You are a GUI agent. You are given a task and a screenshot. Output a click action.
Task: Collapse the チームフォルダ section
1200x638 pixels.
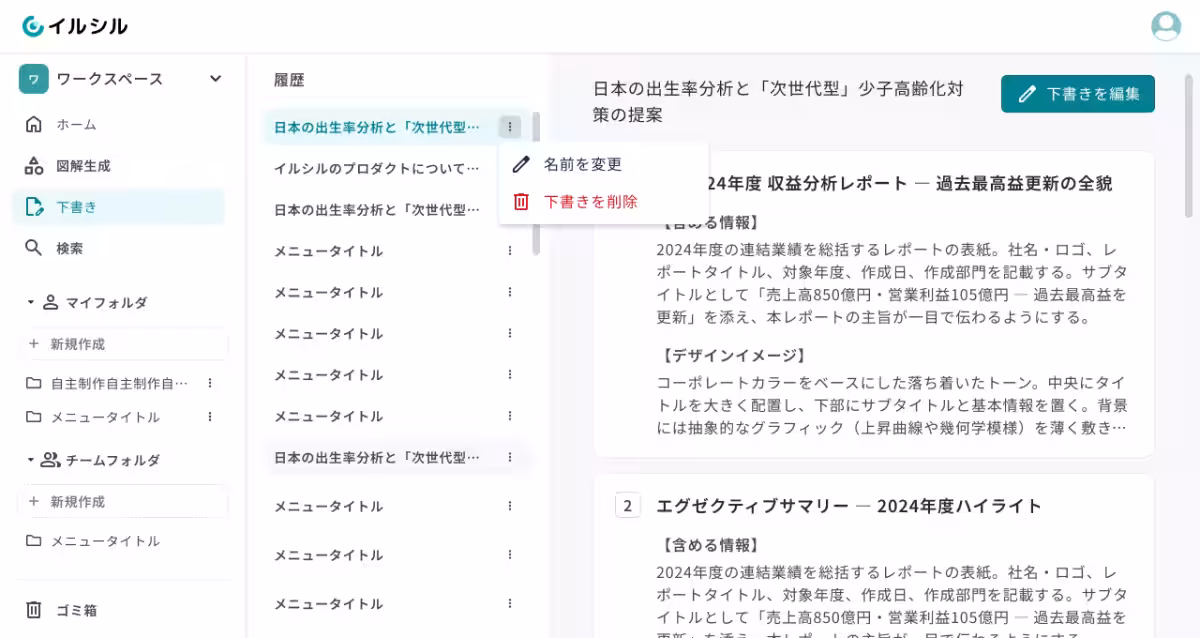(x=30, y=460)
